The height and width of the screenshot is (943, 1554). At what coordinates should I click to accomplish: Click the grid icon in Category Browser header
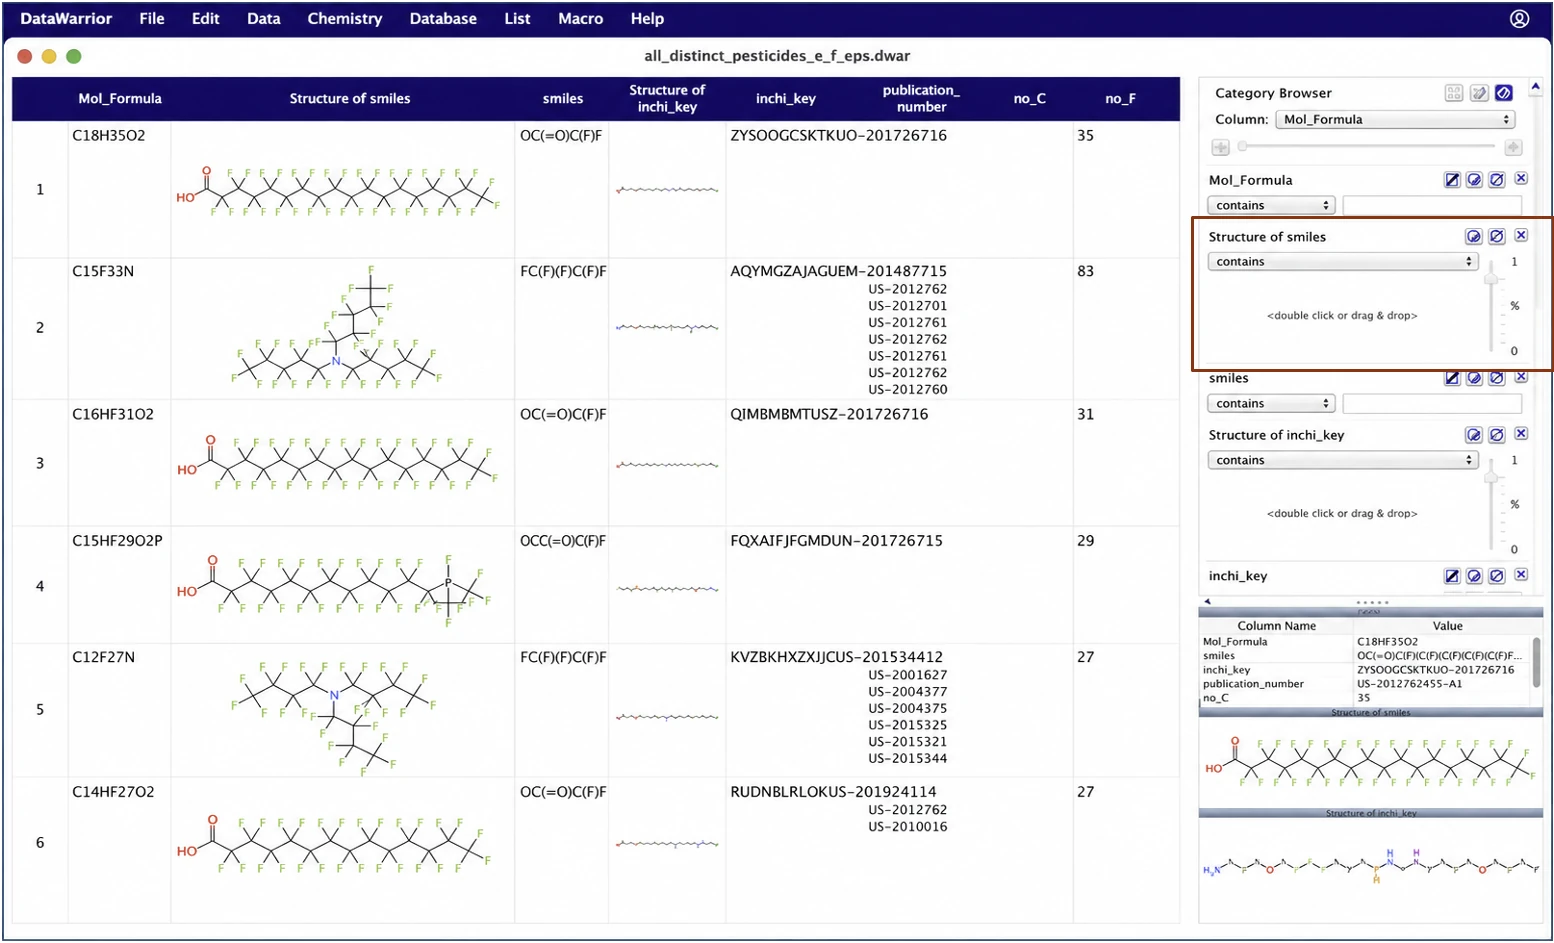(1454, 93)
